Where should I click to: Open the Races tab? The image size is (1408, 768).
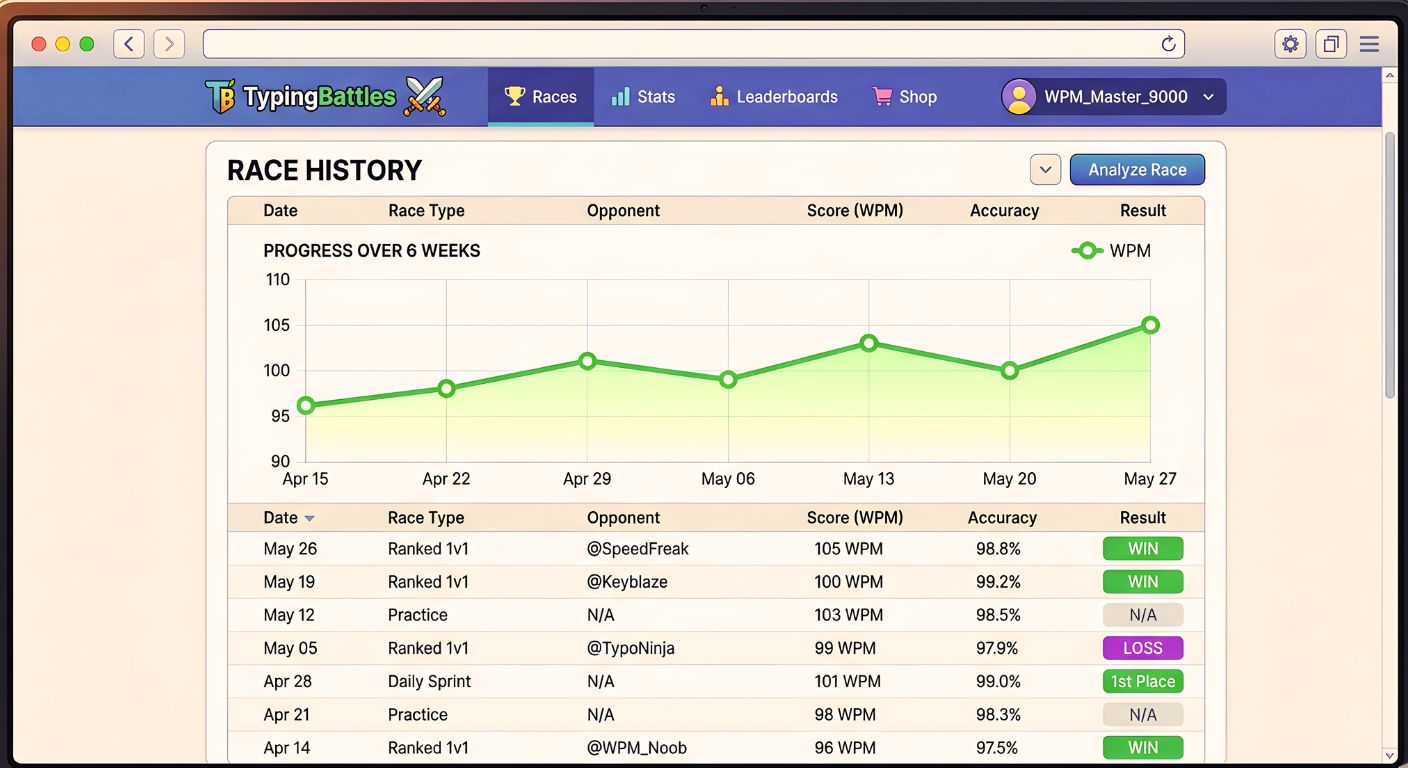541,97
